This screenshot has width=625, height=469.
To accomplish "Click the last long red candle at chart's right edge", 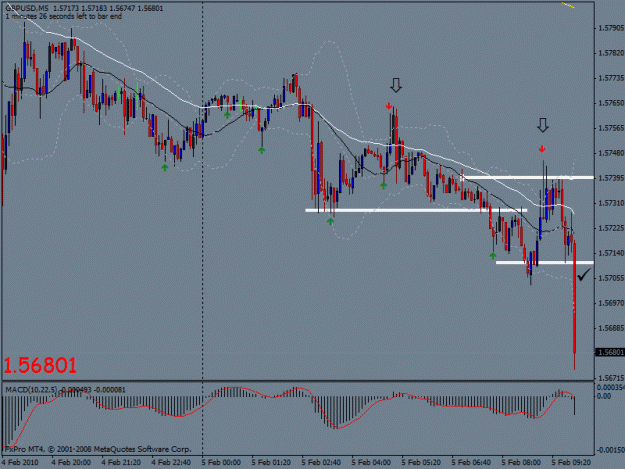I will pyautogui.click(x=575, y=305).
